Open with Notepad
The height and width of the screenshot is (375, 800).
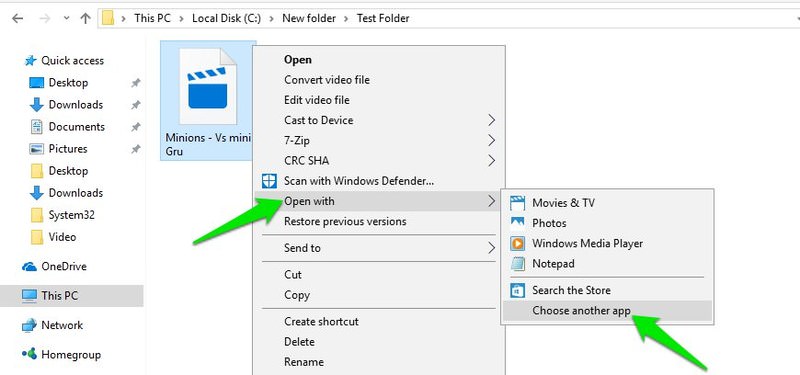tap(607, 264)
